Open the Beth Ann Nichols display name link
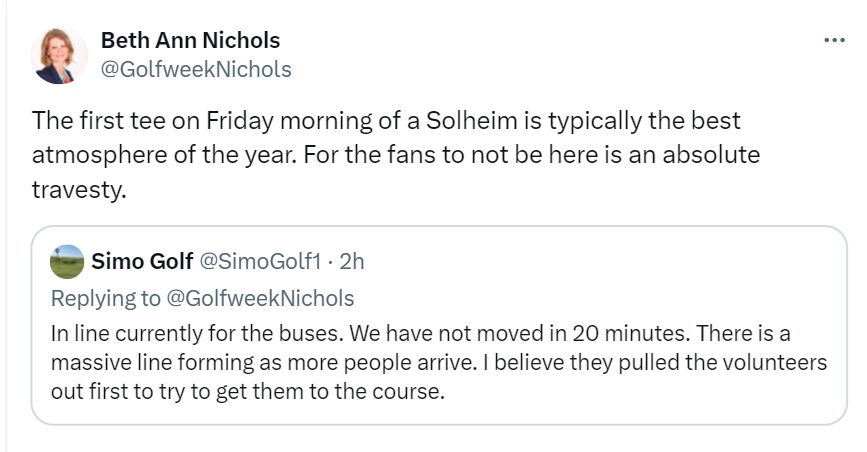Image resolution: width=867 pixels, height=452 pixels. point(190,41)
